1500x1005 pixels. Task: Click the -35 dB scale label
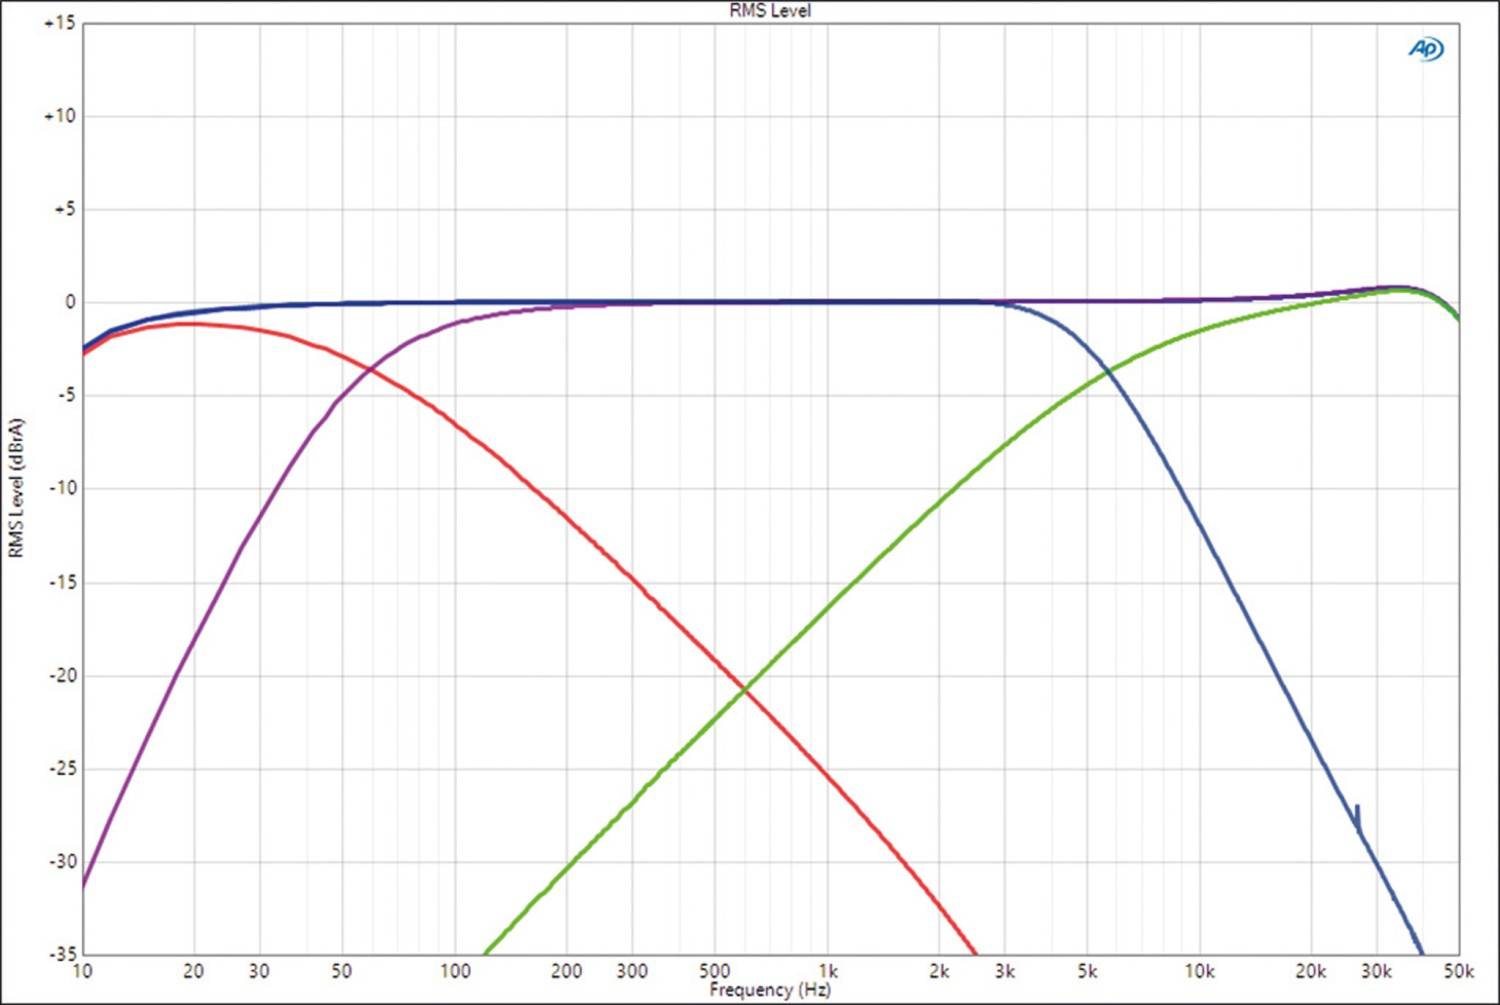coord(62,955)
